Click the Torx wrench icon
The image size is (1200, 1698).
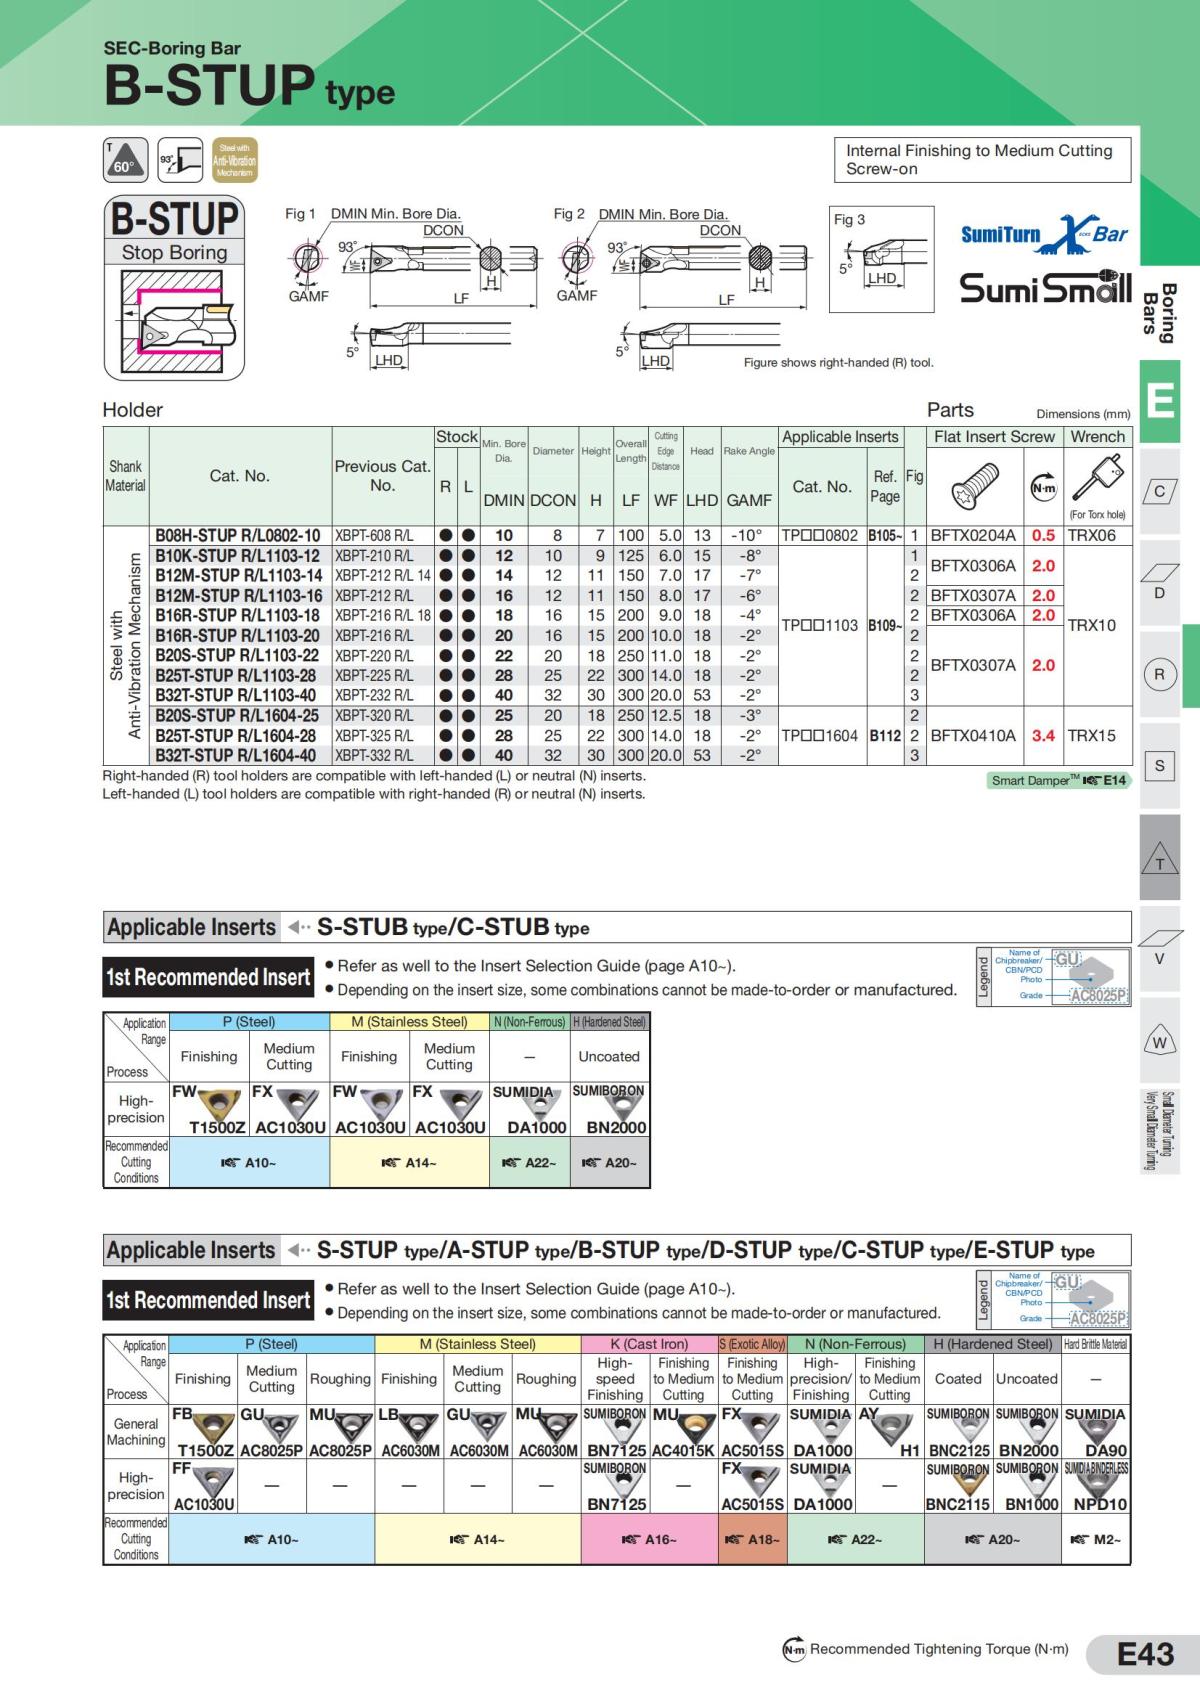[x=1097, y=477]
